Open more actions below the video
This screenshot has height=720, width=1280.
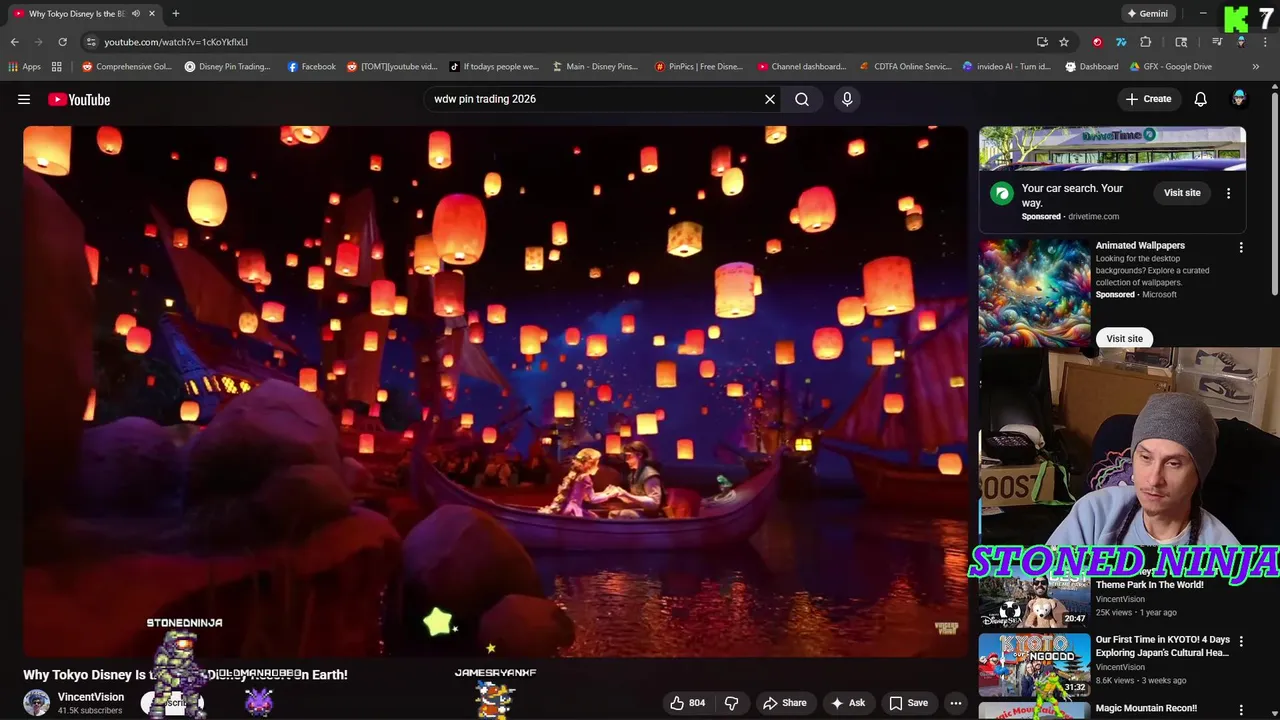(956, 703)
